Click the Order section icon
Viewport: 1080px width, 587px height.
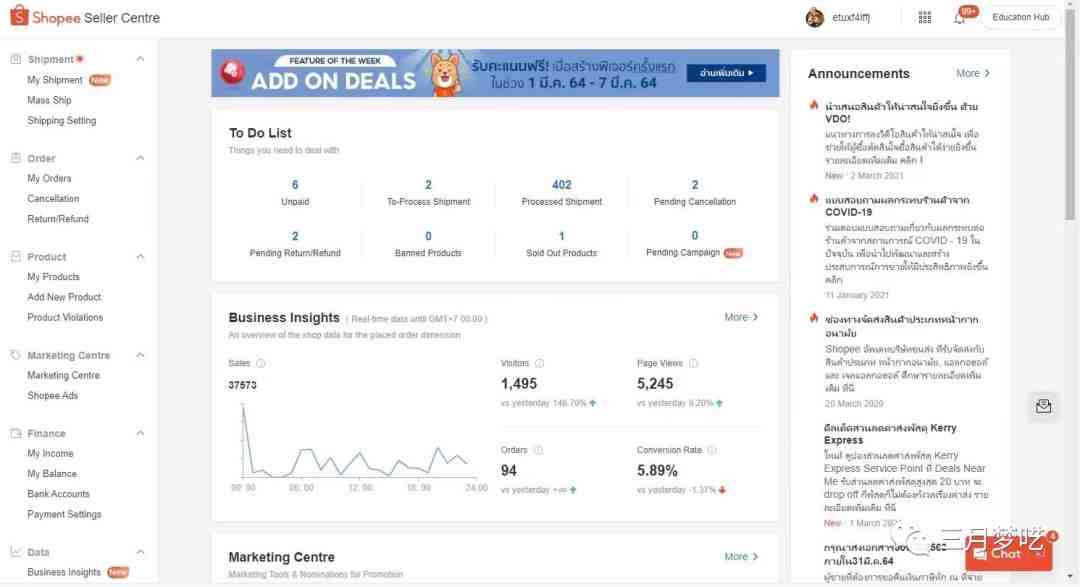[x=16, y=158]
